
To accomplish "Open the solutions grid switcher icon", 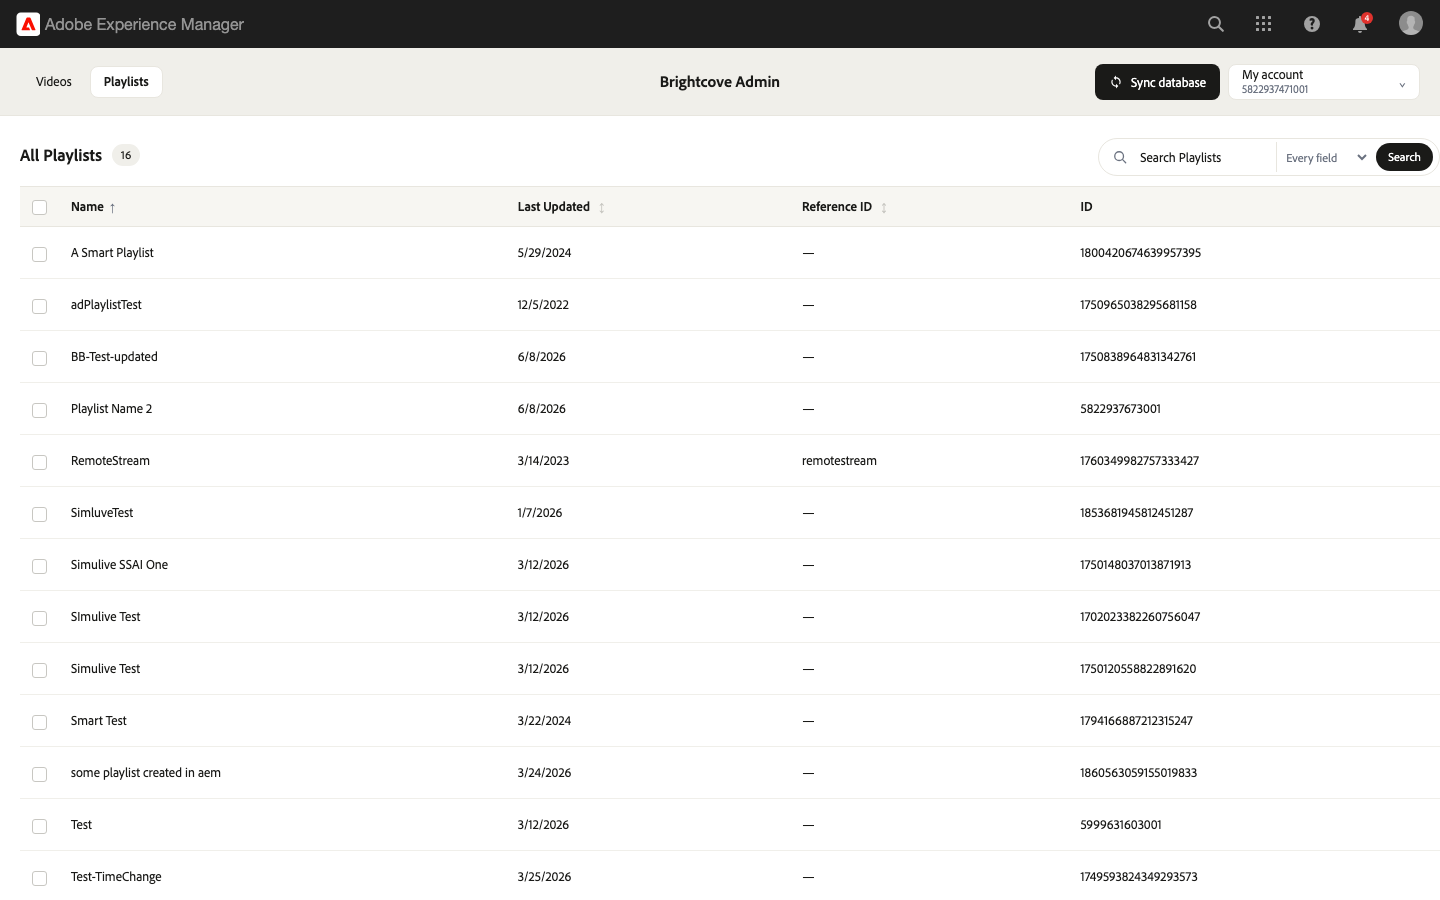I will [1264, 24].
